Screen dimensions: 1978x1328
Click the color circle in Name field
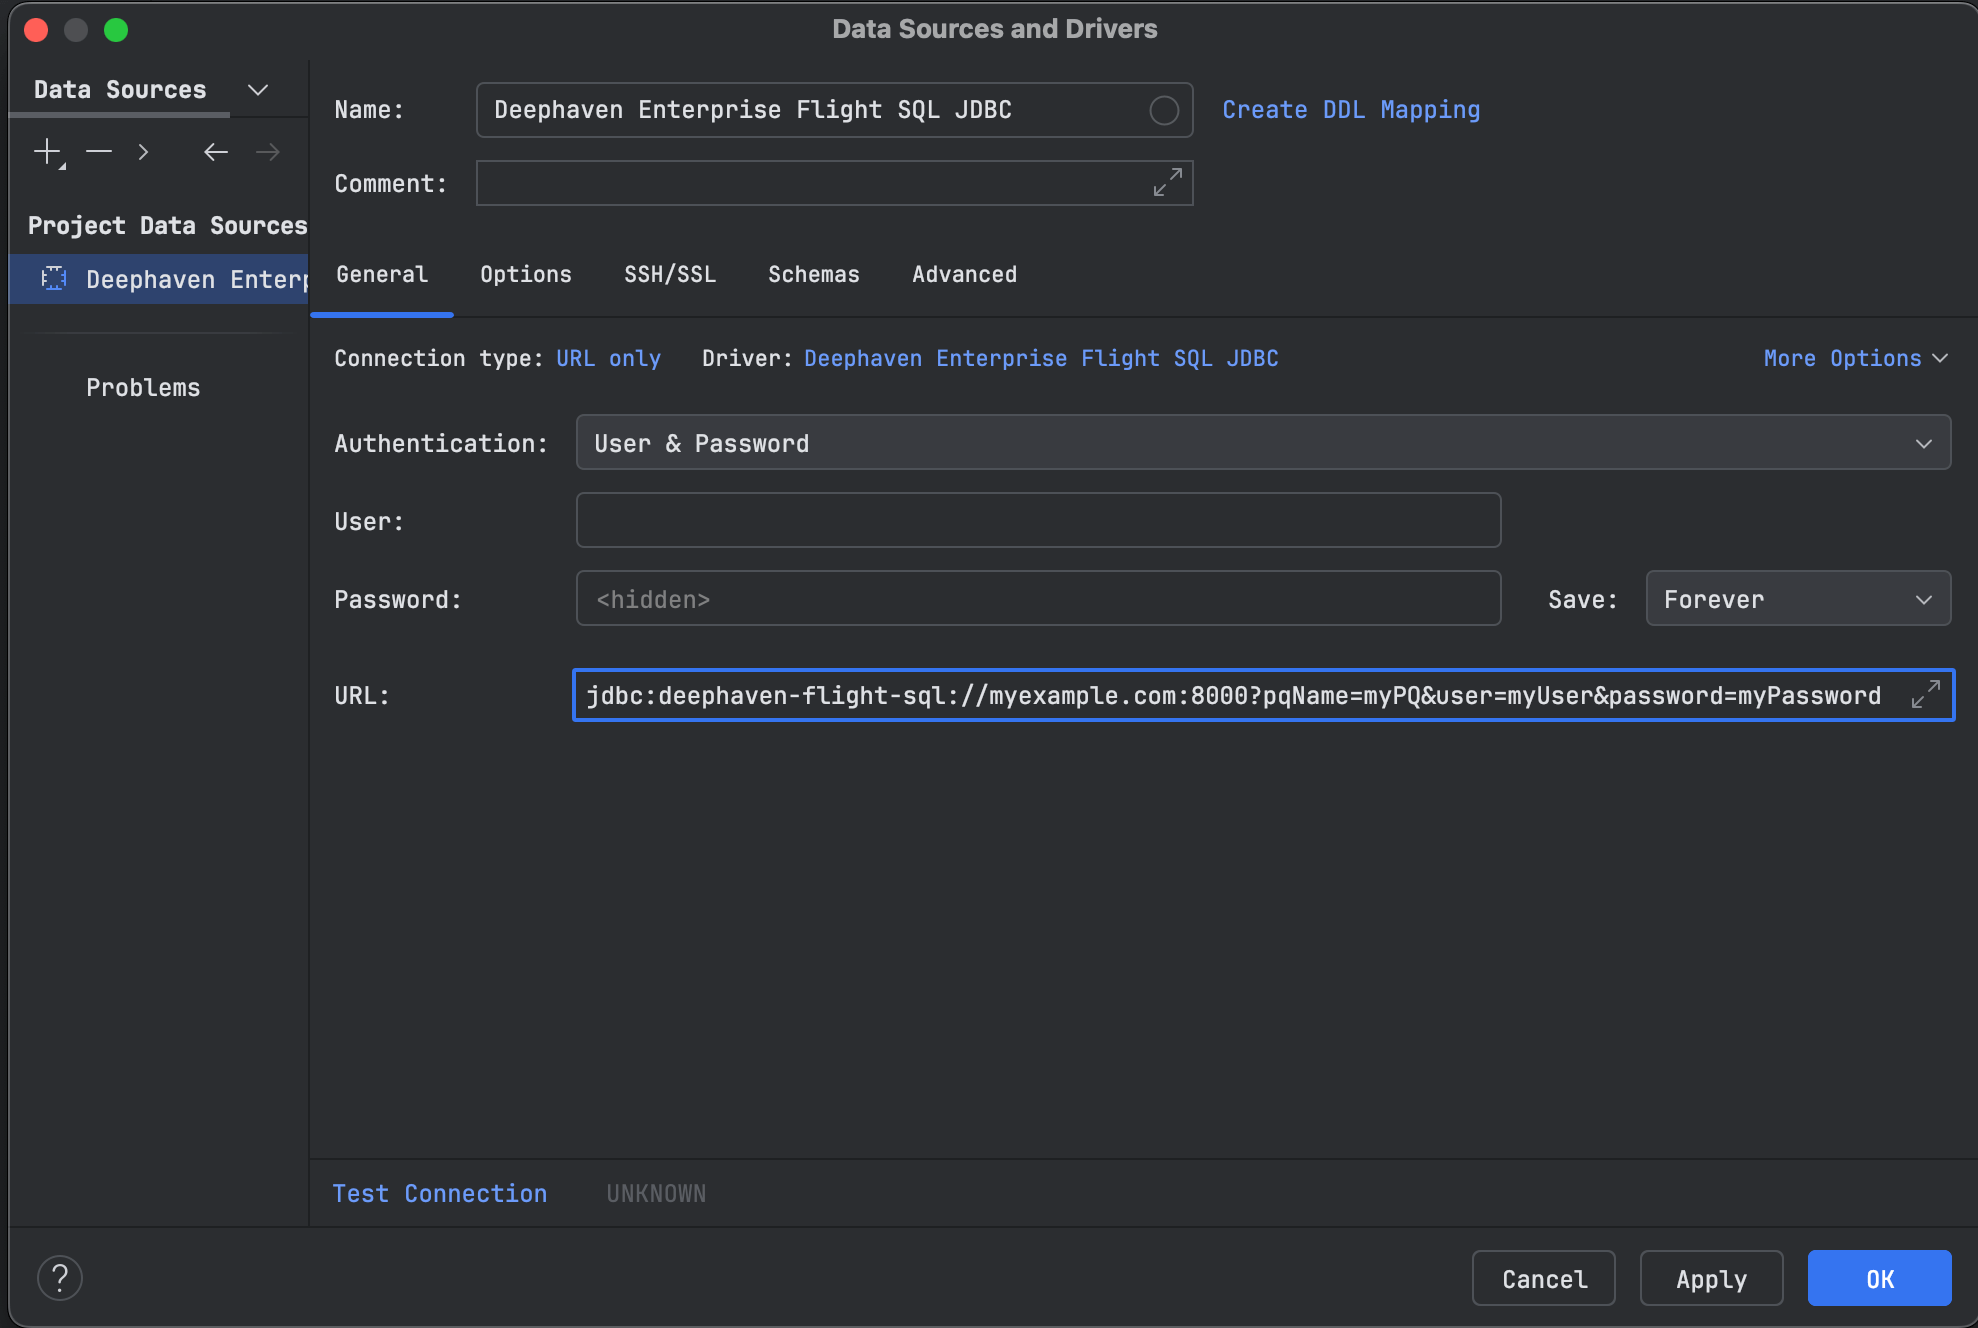tap(1163, 110)
